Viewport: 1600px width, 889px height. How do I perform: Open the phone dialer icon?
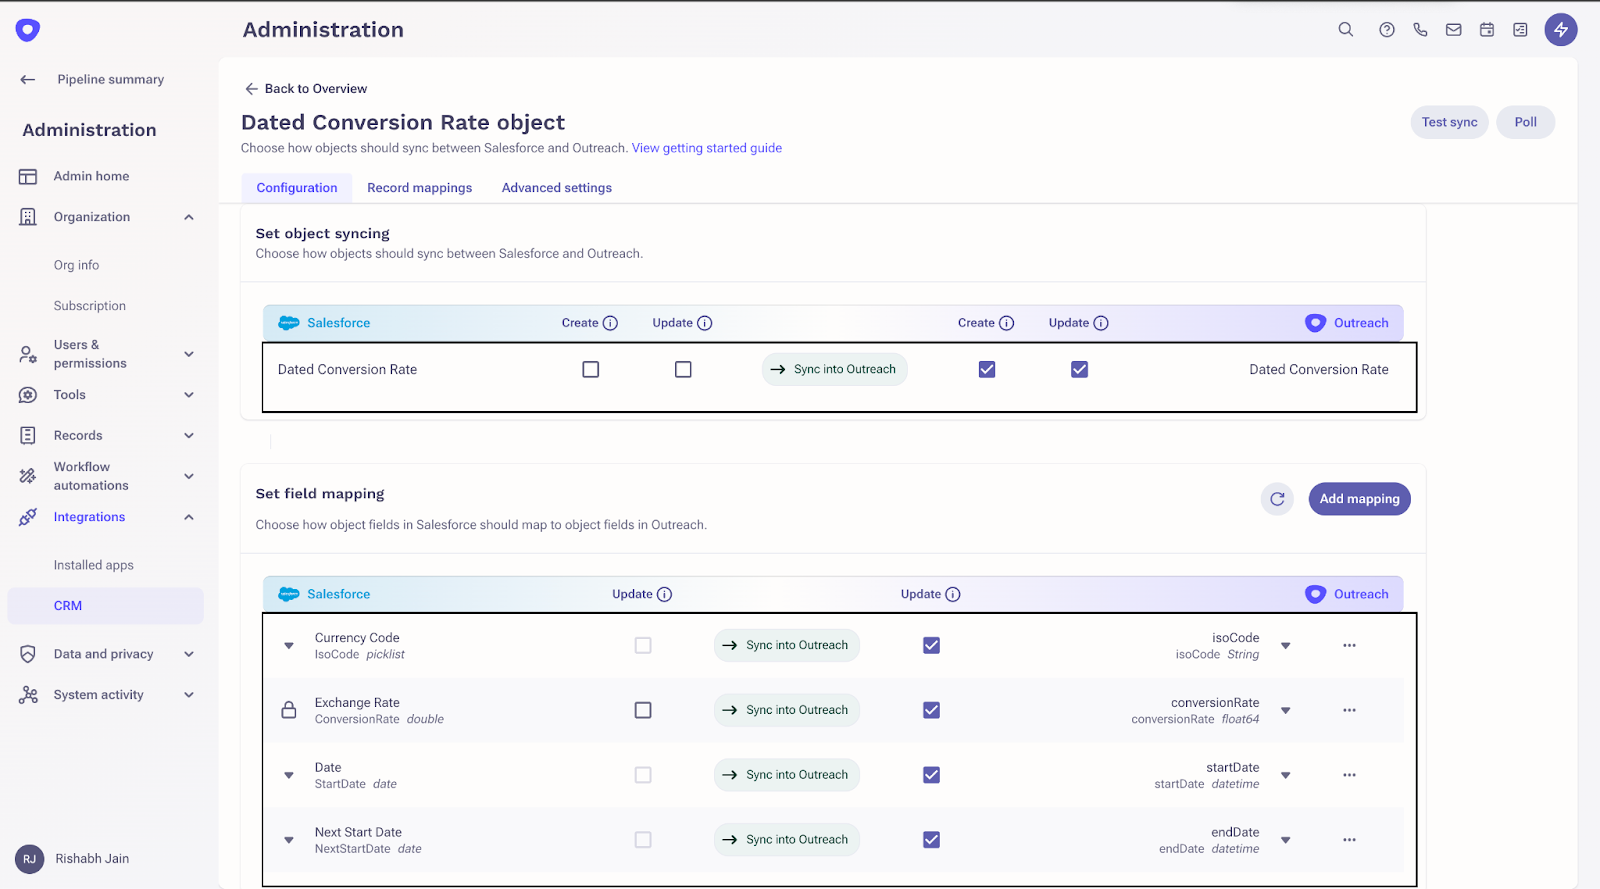point(1420,30)
